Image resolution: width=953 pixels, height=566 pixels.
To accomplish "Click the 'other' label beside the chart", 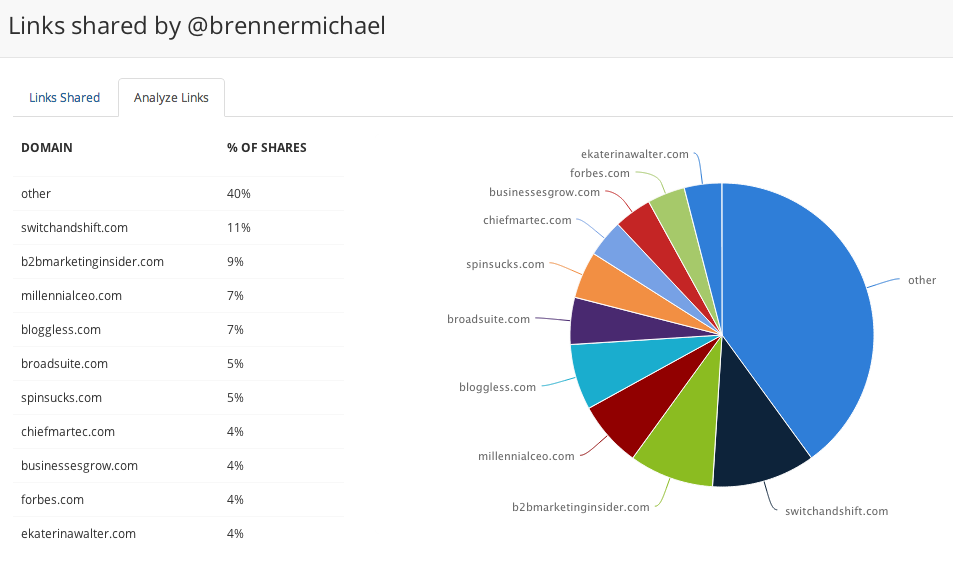I will tap(922, 280).
